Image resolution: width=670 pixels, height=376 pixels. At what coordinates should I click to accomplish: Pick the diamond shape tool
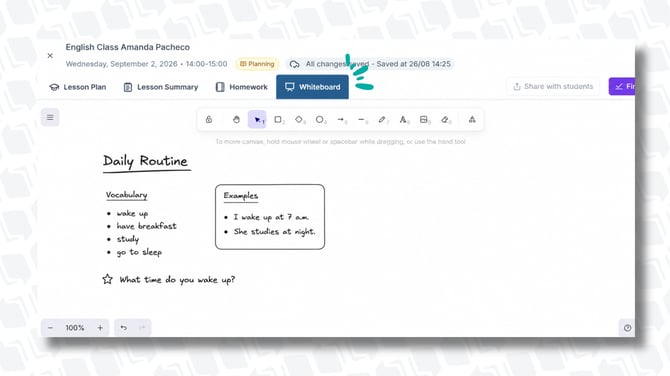point(299,120)
